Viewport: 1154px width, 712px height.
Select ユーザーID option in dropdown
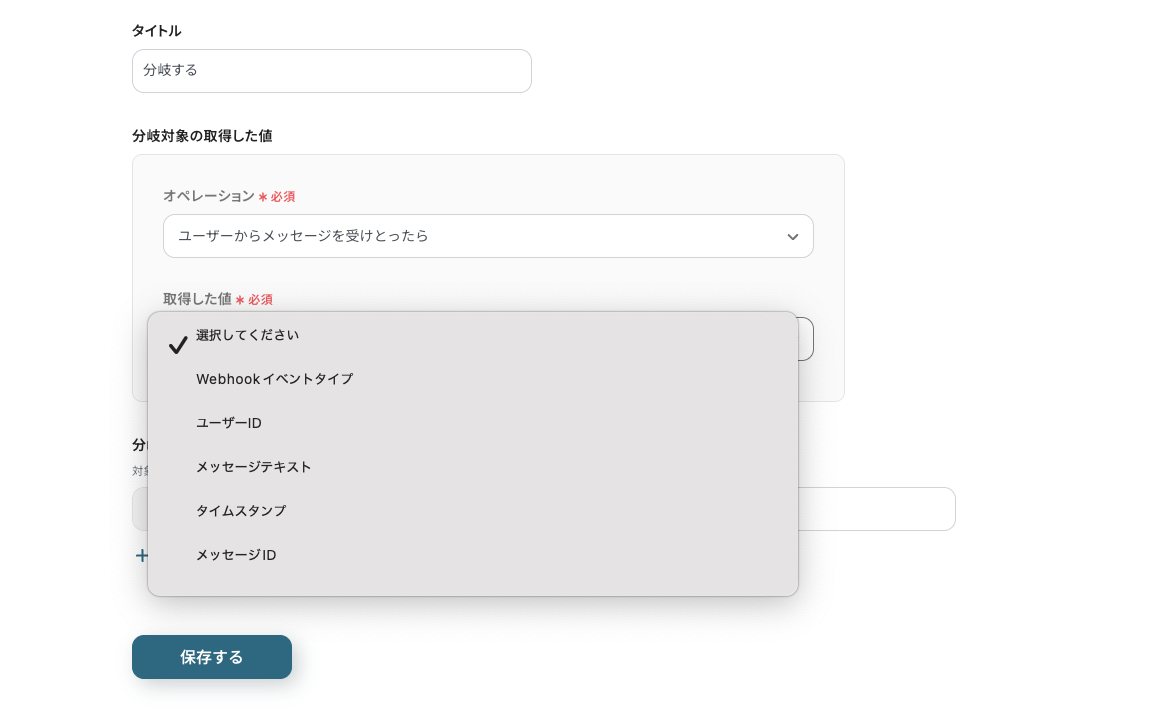point(229,423)
